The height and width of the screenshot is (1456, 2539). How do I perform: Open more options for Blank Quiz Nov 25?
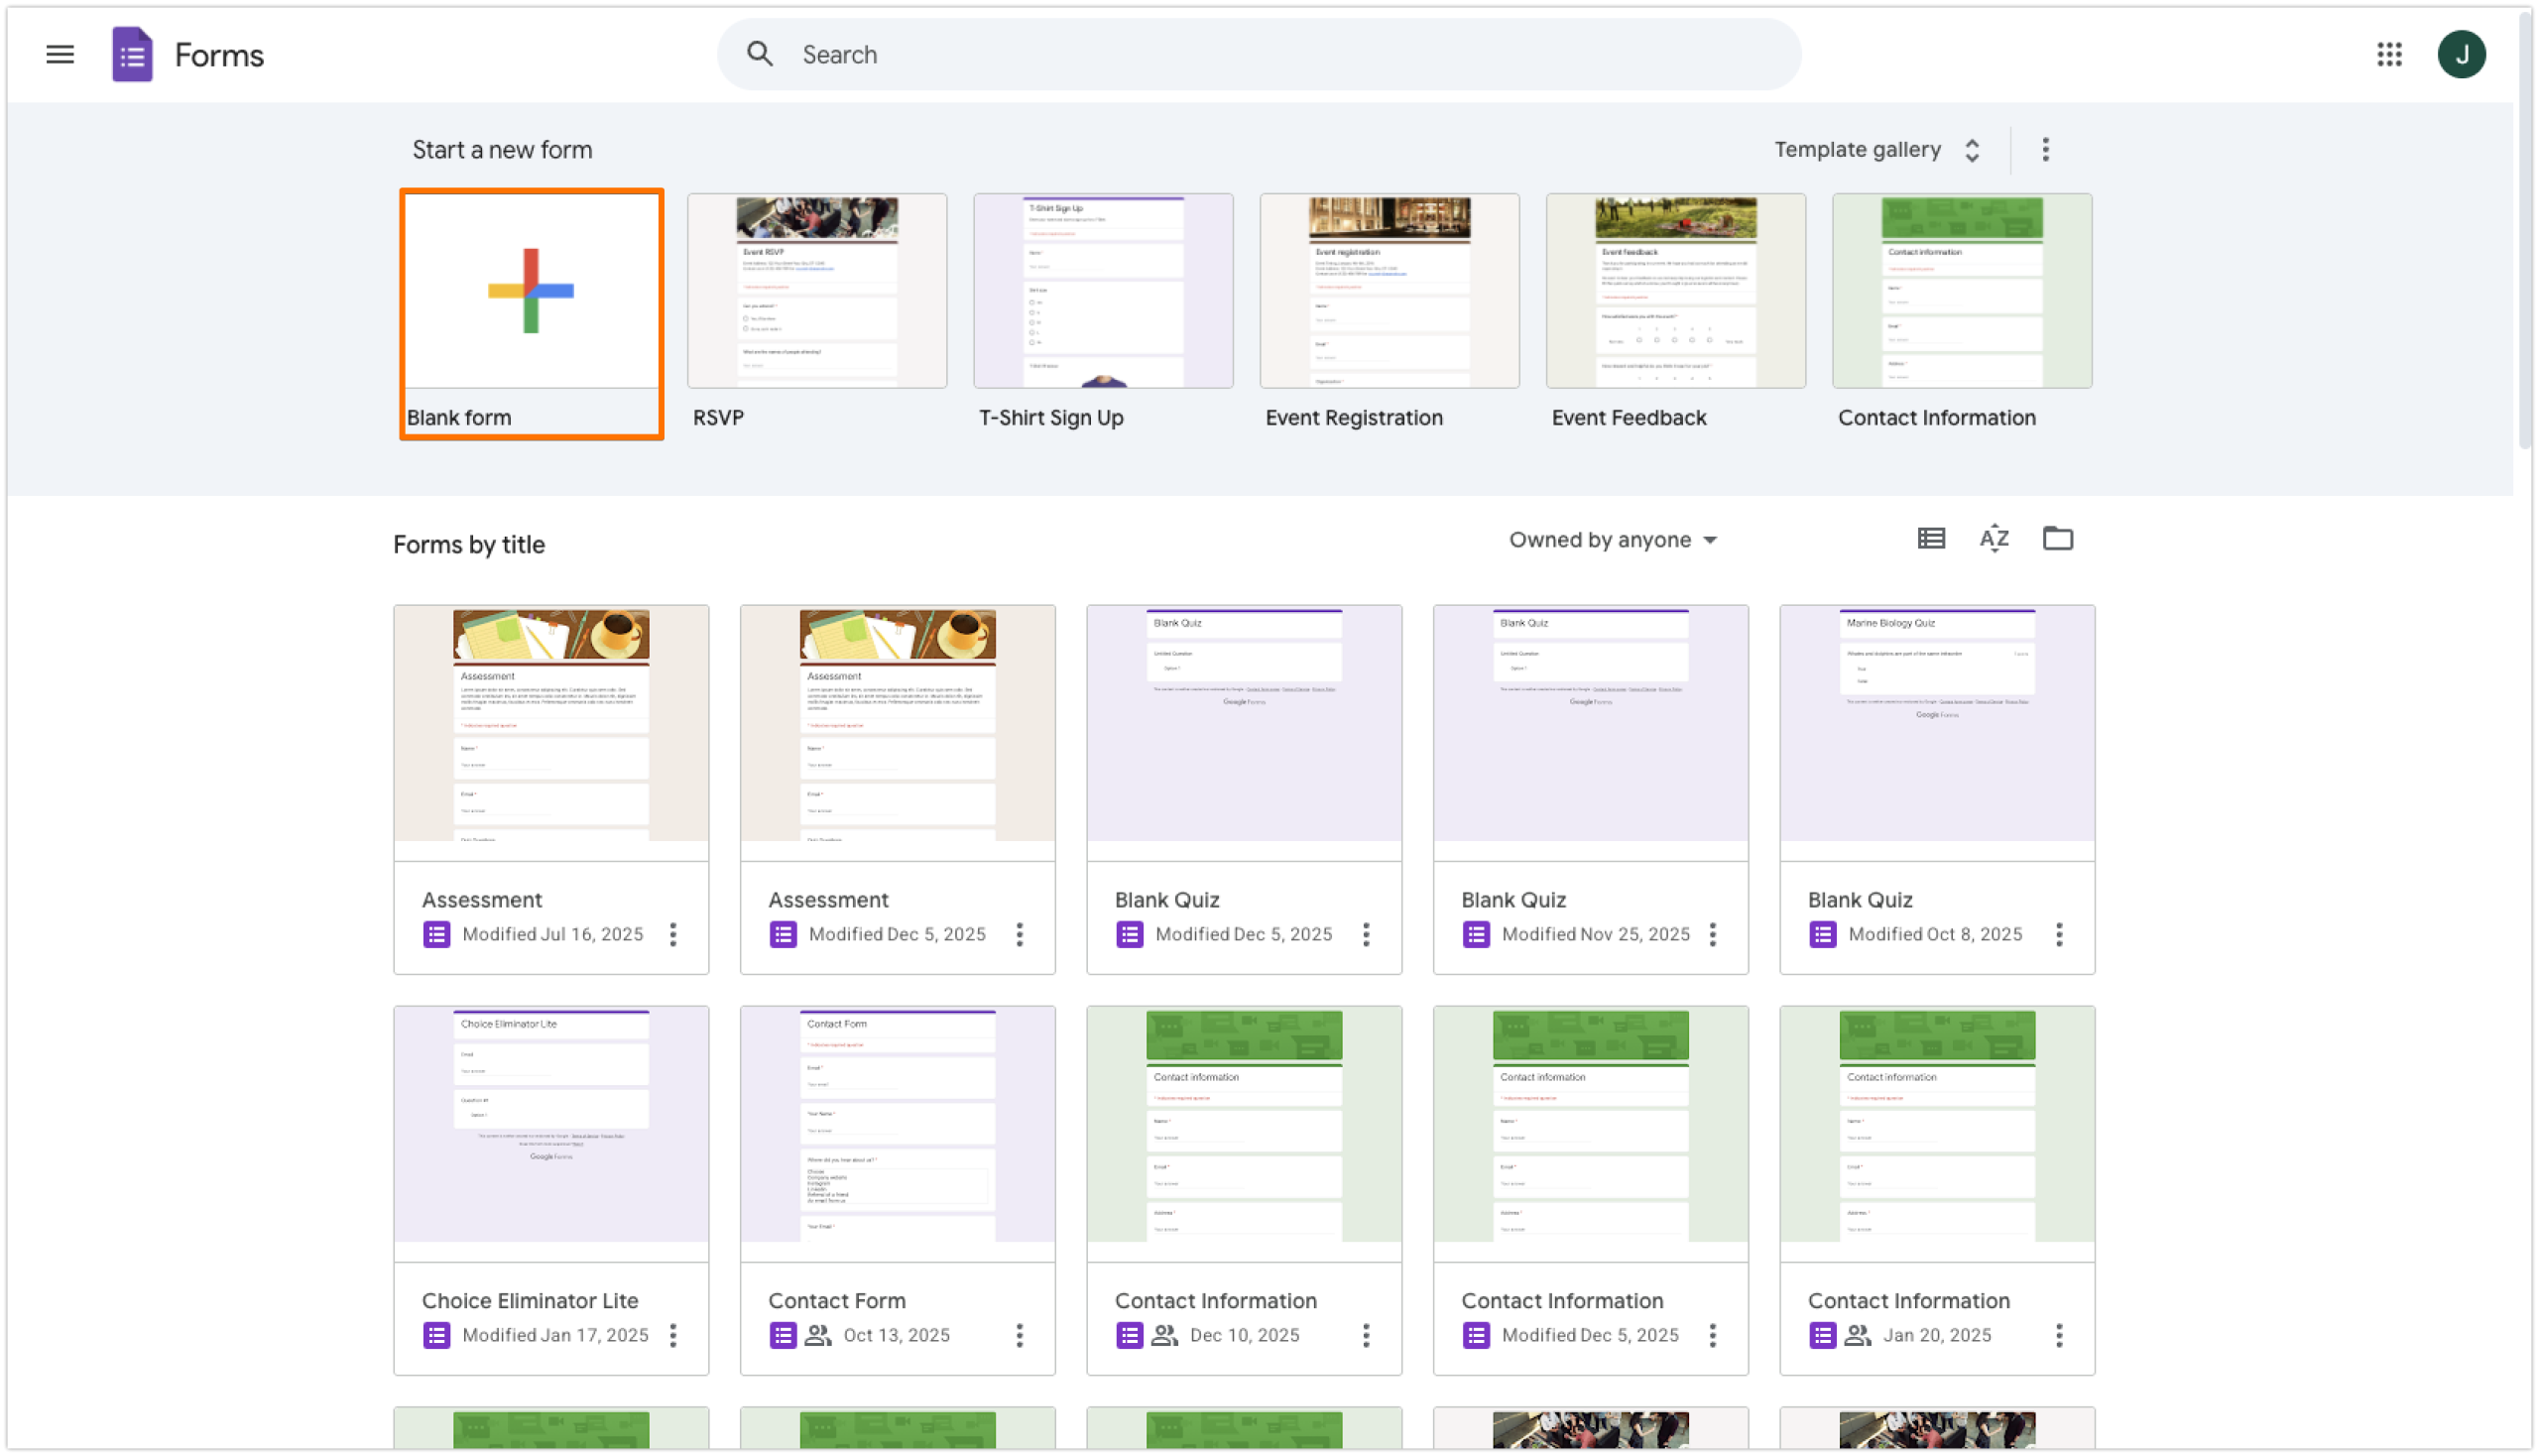click(x=1713, y=935)
